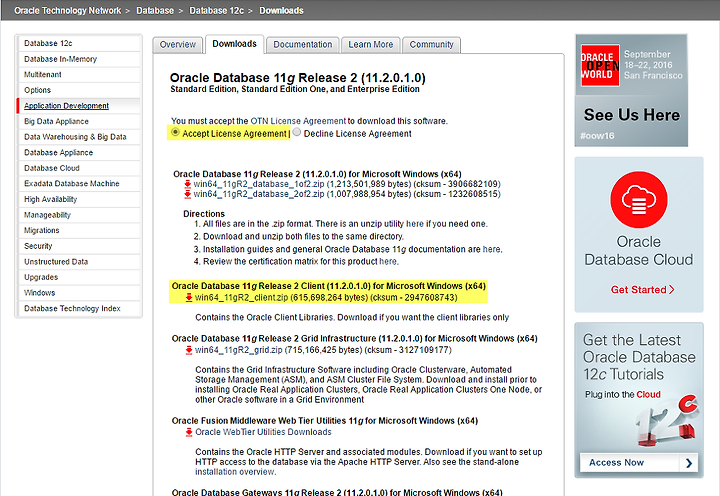Viewport: 720px width, 496px height.
Task: Select Database Appliance in sidebar
Action: coord(79,152)
